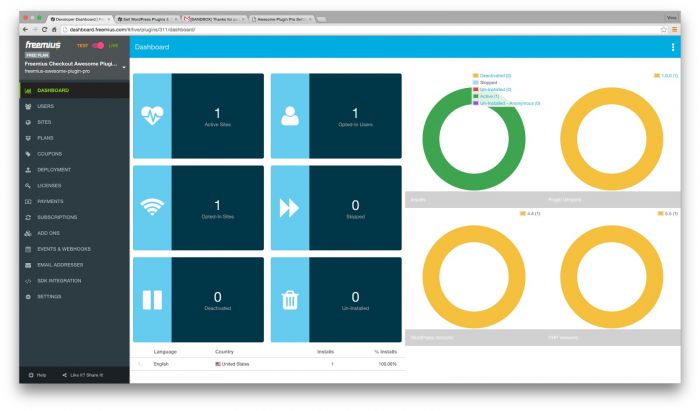Click the heartbeat icon on Active Sites card
Viewport: 700px width, 411px height.
pos(152,116)
